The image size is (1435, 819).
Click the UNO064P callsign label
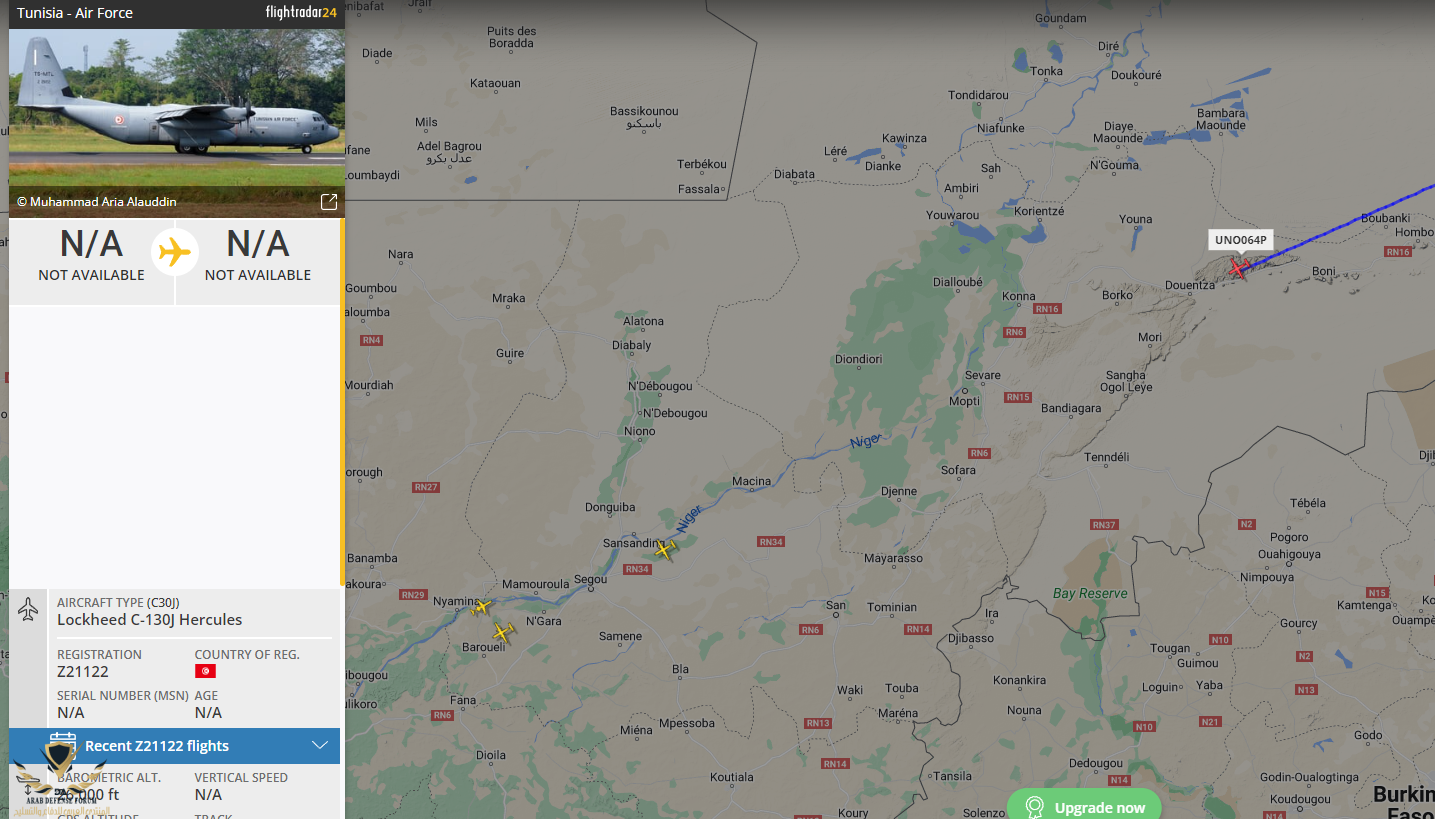1241,240
